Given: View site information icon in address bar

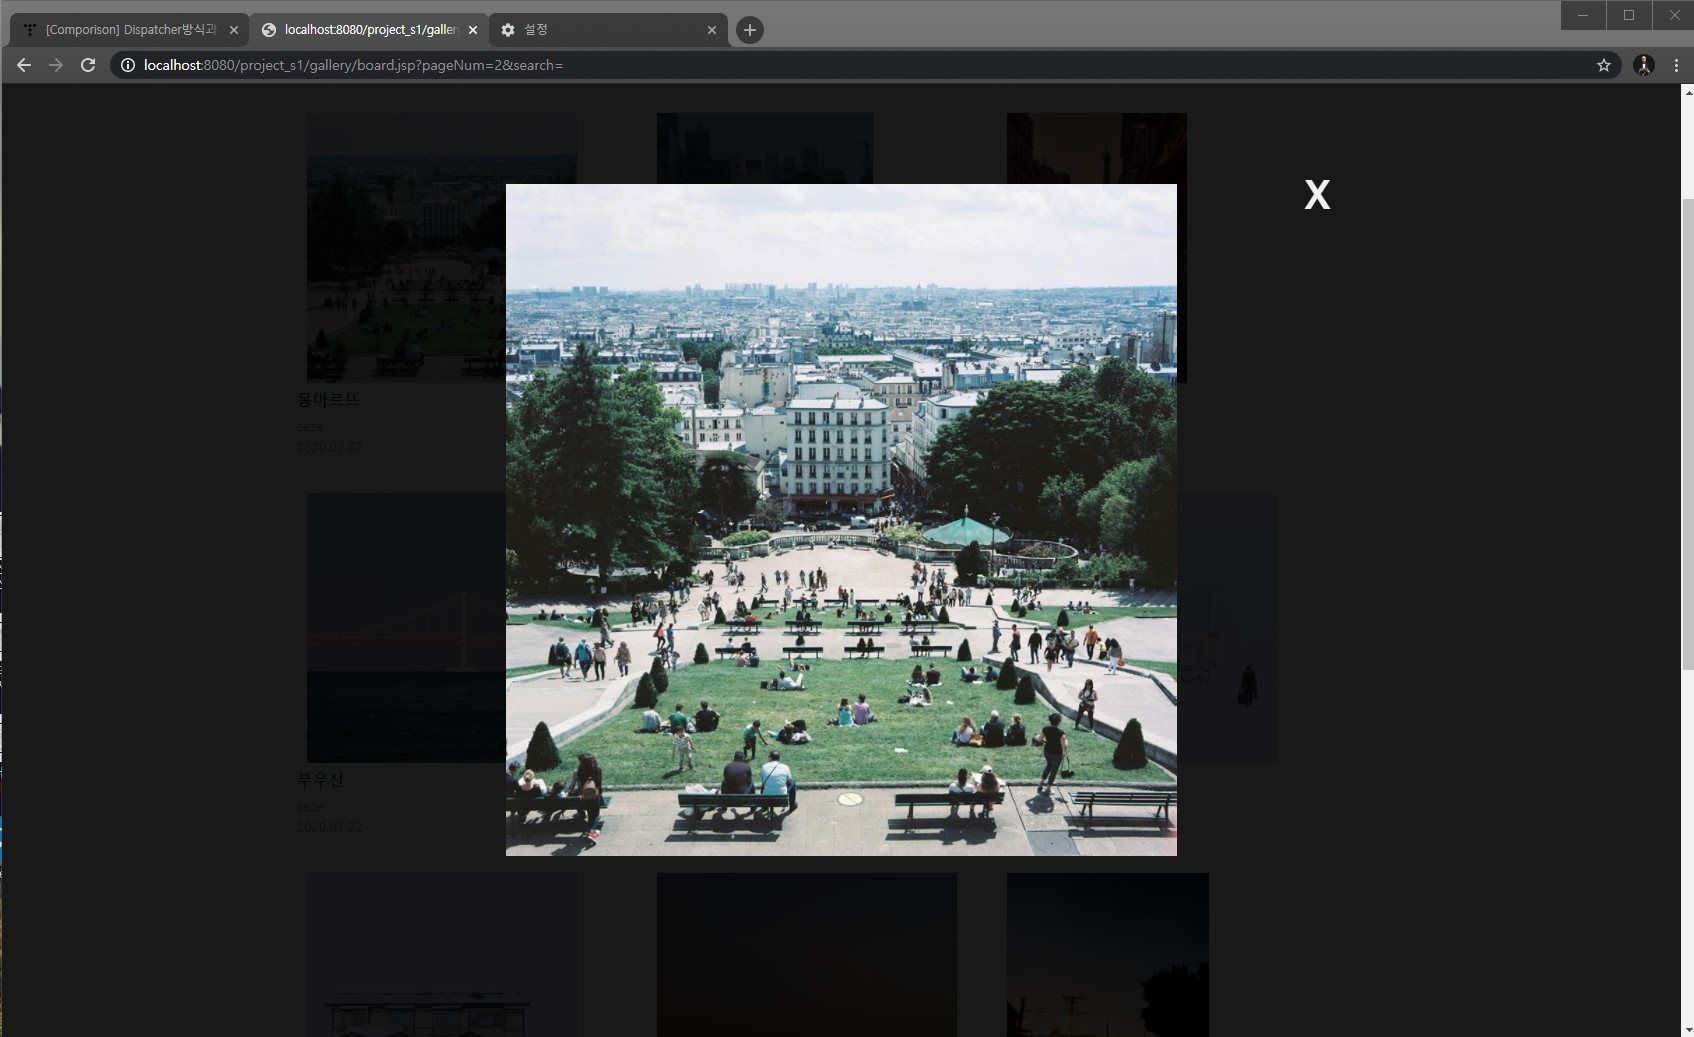Looking at the screenshot, I should click(x=128, y=65).
